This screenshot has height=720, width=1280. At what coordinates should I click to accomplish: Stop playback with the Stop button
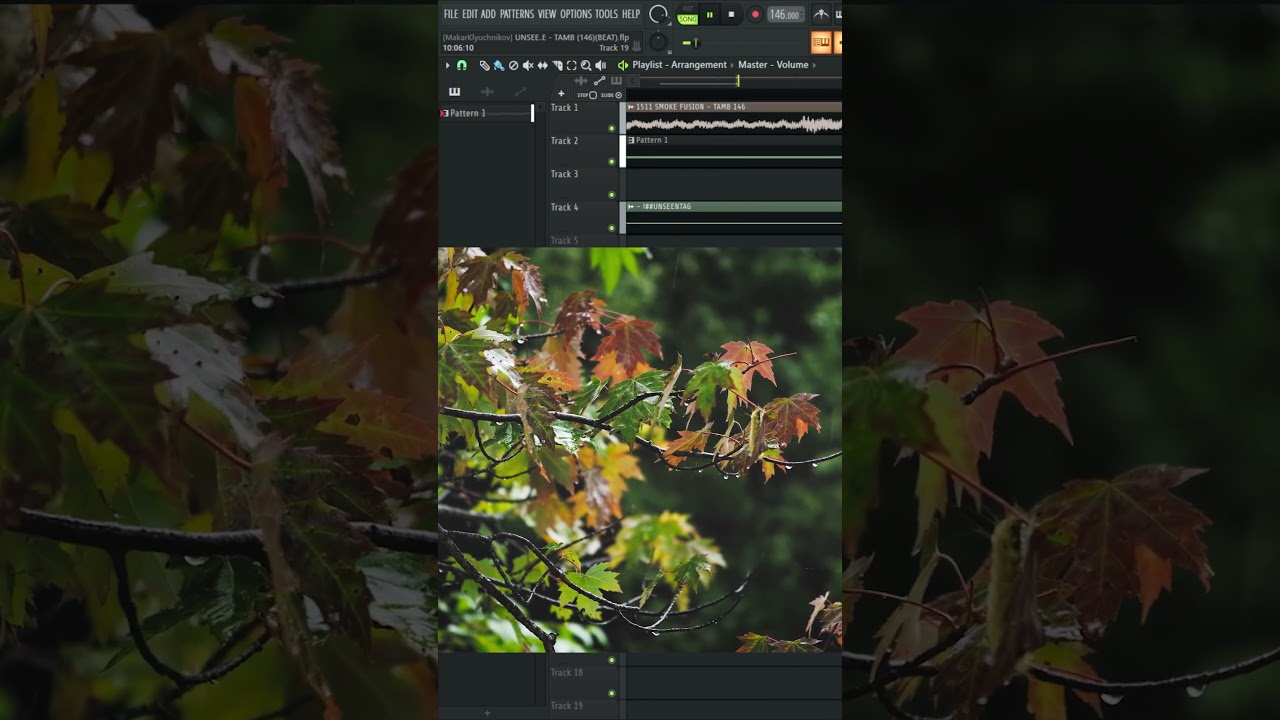731,15
